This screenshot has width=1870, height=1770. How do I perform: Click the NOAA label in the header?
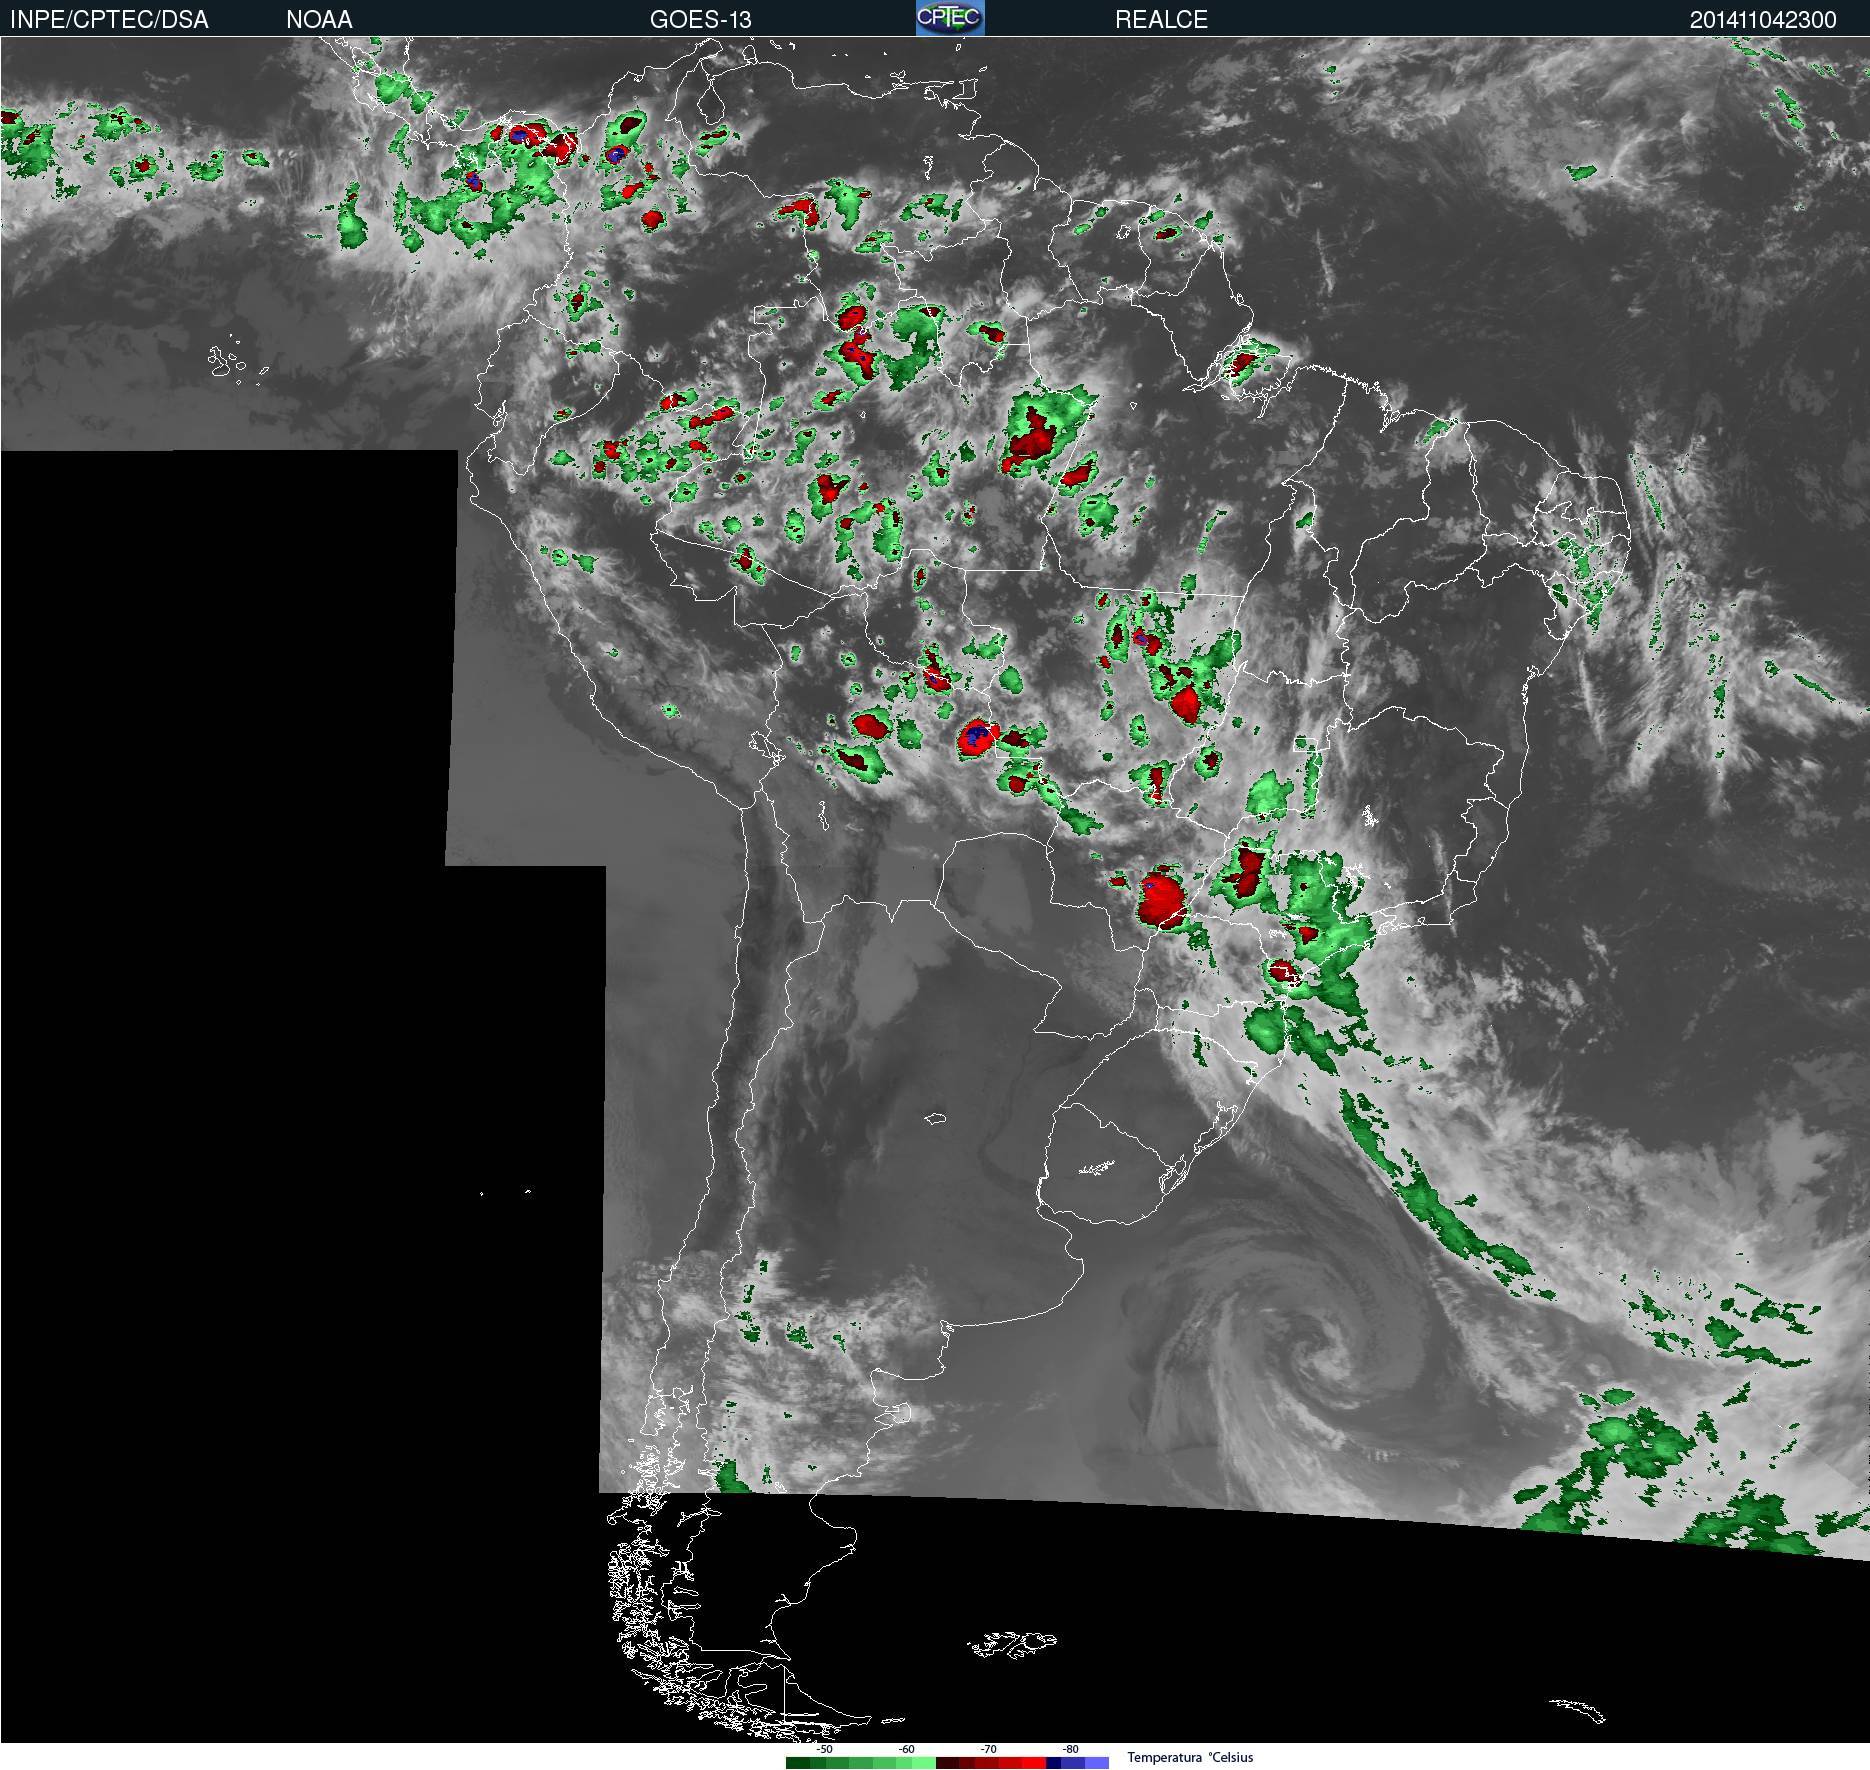[x=319, y=19]
